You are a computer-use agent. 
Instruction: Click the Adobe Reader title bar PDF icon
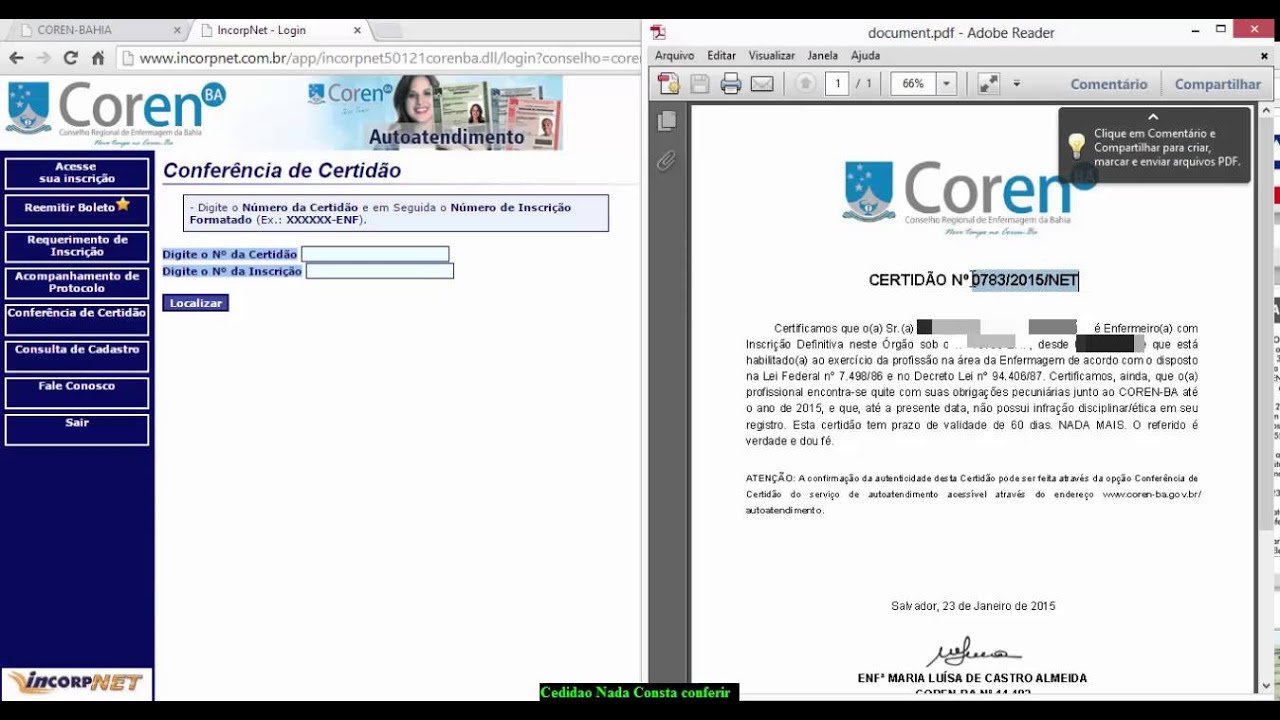(x=658, y=32)
